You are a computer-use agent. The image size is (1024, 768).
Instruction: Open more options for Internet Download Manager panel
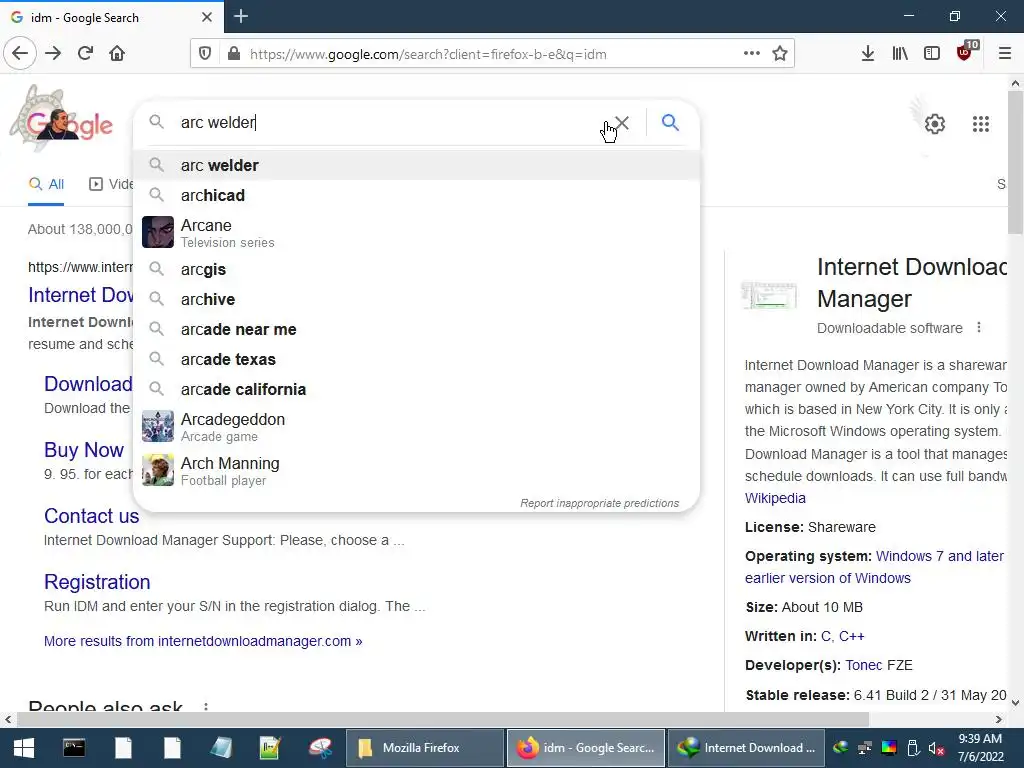978,327
